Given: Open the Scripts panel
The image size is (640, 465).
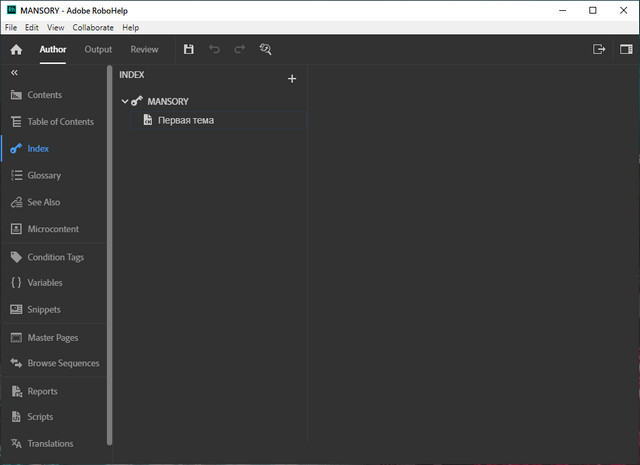Looking at the screenshot, I should click(40, 417).
